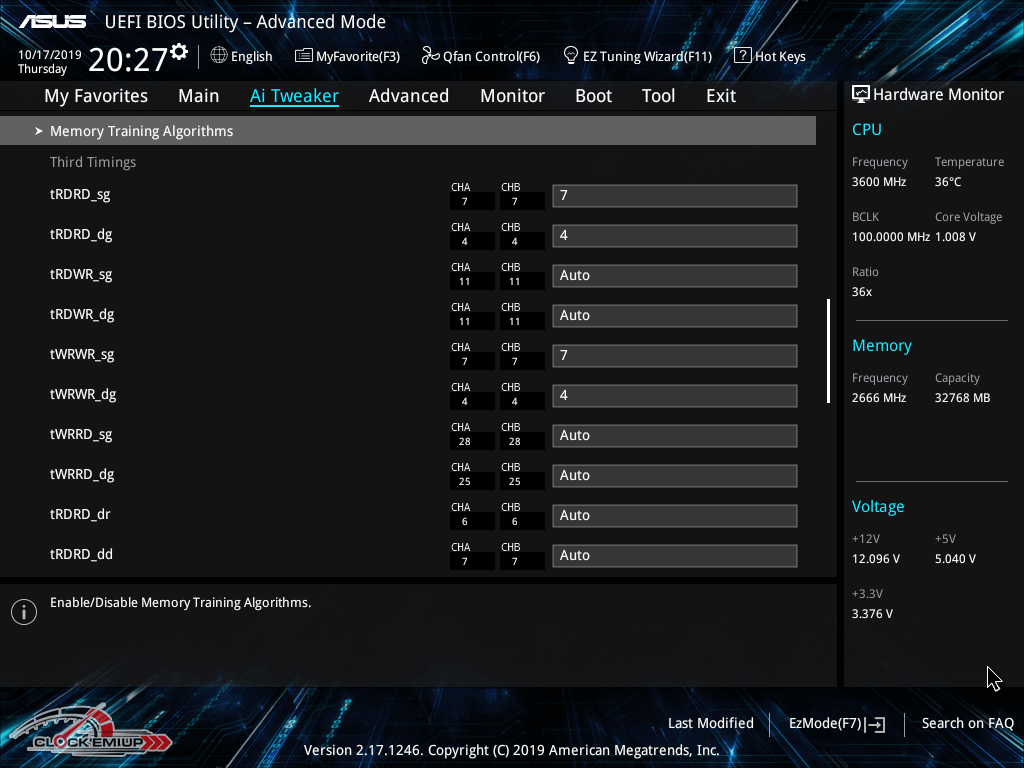Click the settings gear icon beside the clock
Image resolution: width=1024 pixels, height=768 pixels.
(179, 51)
